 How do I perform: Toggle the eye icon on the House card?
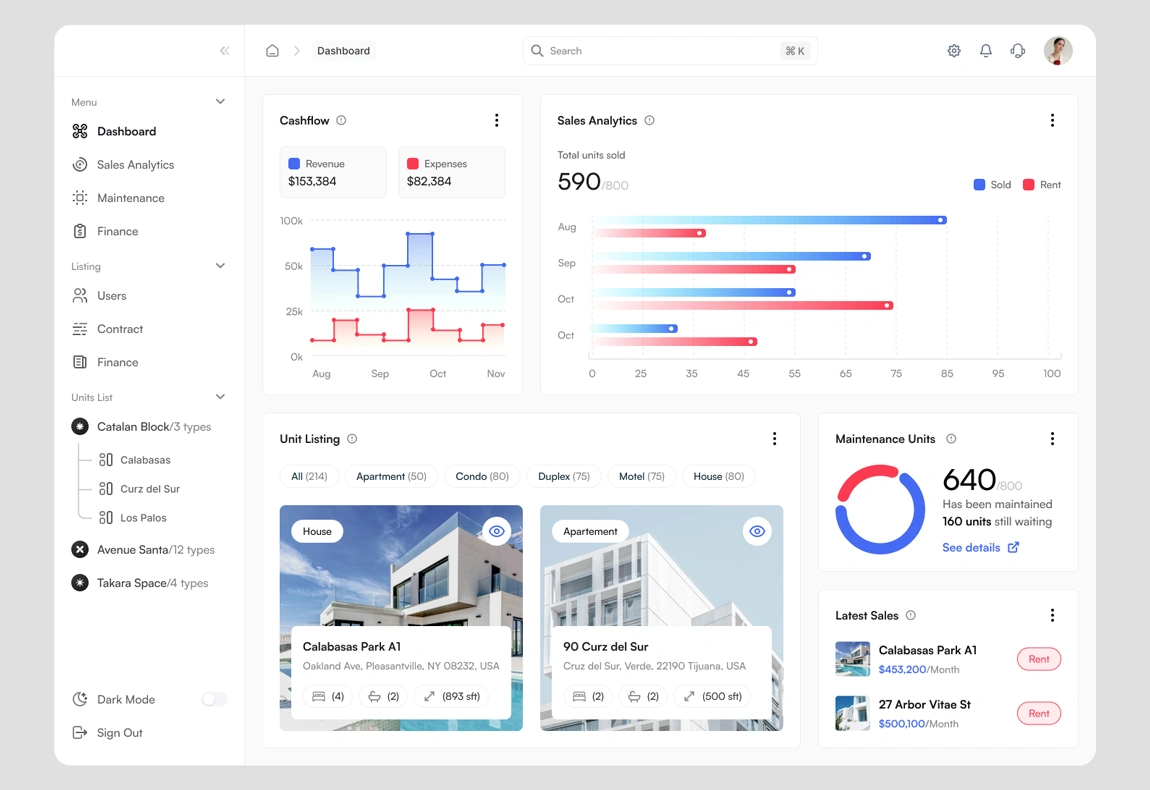coord(497,532)
